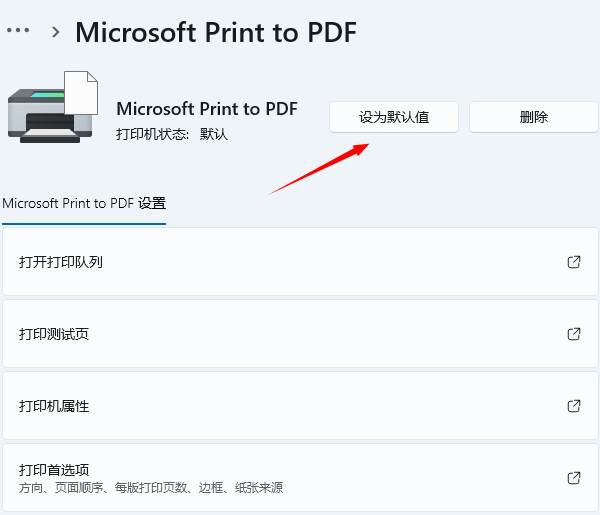Click the 默认 status value text

click(x=214, y=134)
